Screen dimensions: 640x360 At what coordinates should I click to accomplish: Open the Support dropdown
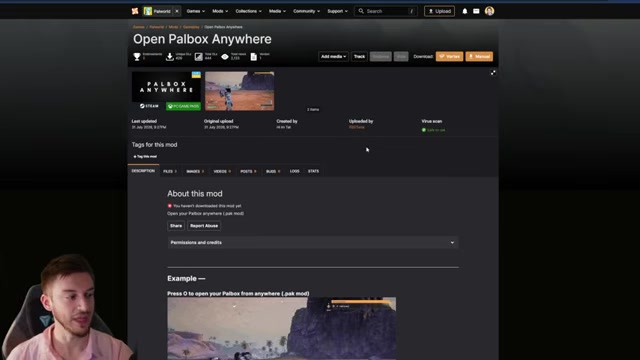pyautogui.click(x=337, y=11)
